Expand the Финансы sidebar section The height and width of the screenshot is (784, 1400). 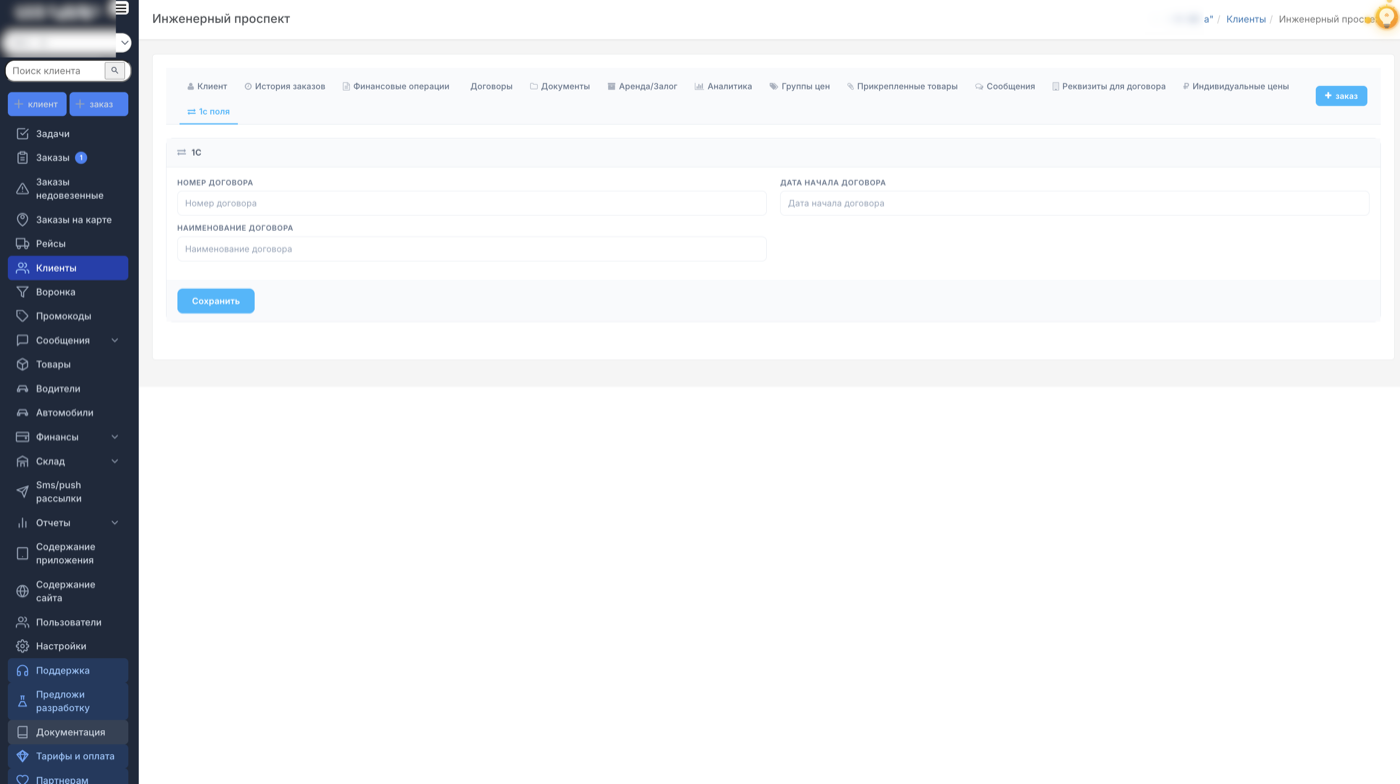pos(114,437)
